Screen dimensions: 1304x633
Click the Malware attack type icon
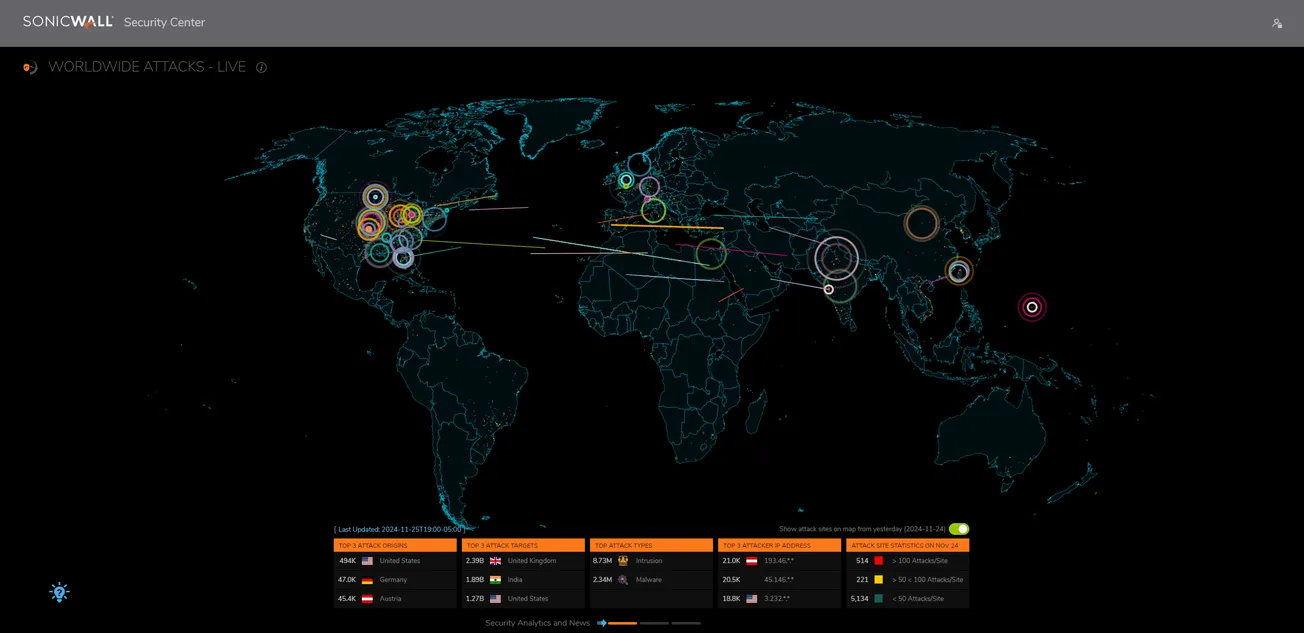pyautogui.click(x=623, y=580)
